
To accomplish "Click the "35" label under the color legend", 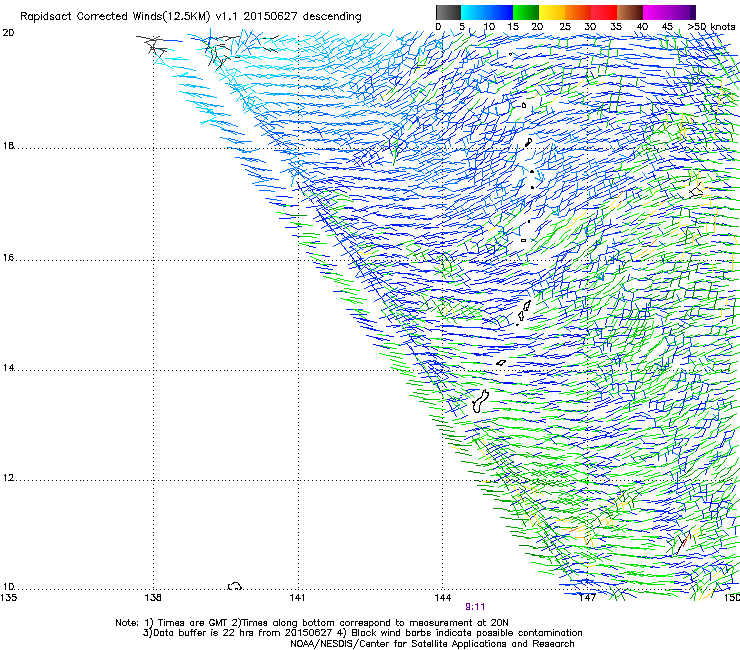I will click(616, 27).
